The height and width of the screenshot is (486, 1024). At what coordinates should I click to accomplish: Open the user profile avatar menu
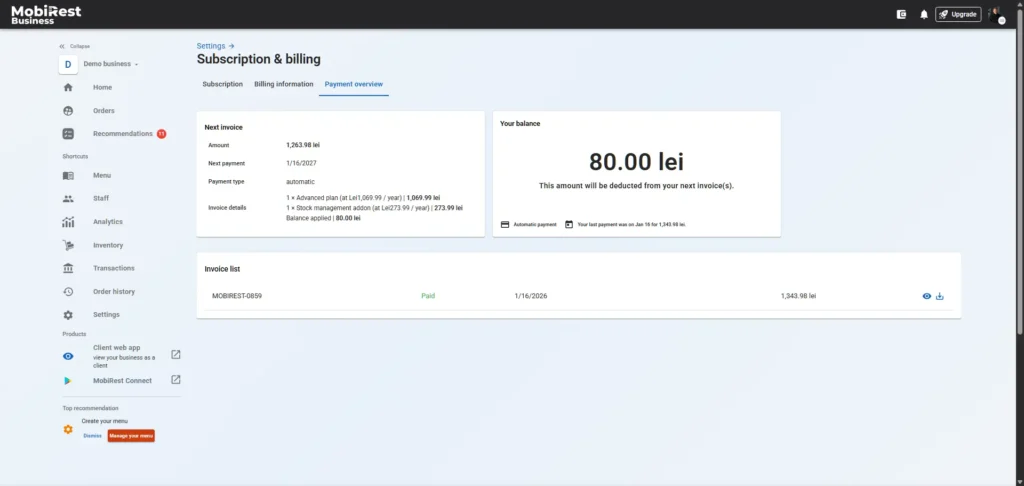tap(995, 14)
